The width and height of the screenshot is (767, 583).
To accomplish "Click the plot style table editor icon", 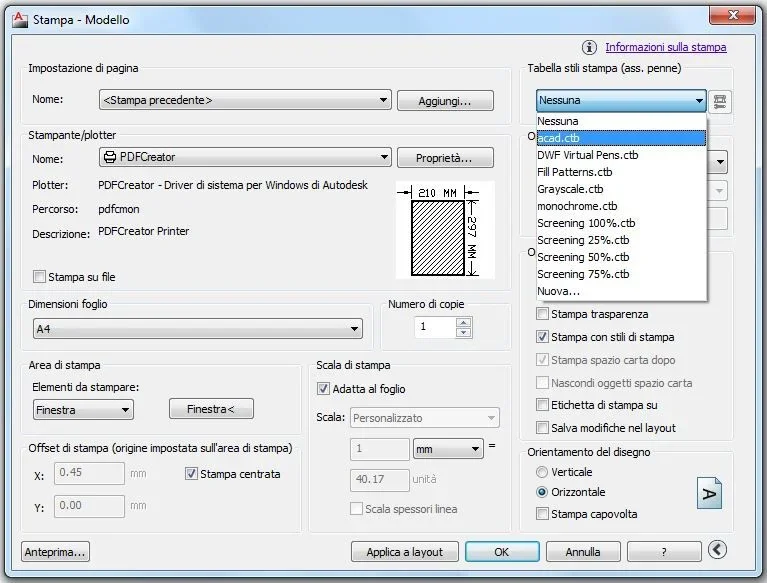I will (x=721, y=101).
